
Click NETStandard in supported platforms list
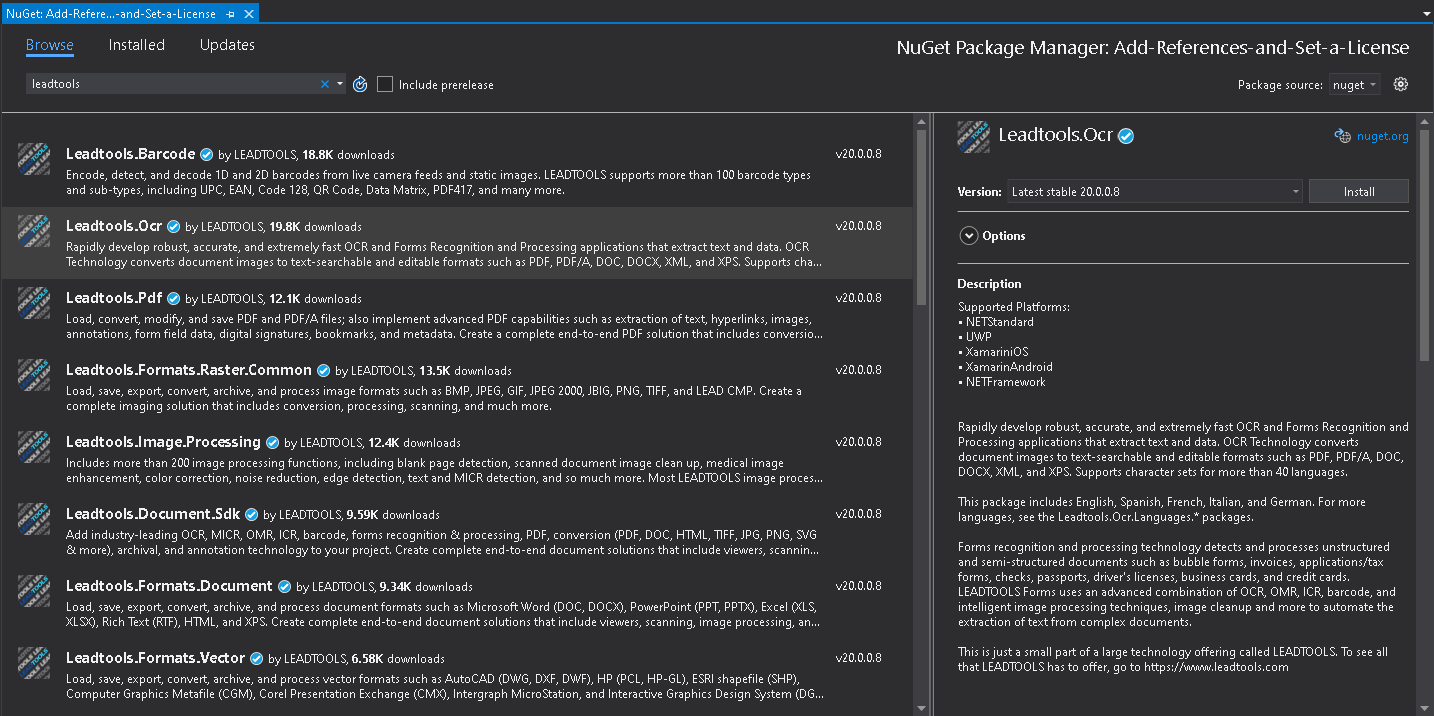click(x=999, y=322)
